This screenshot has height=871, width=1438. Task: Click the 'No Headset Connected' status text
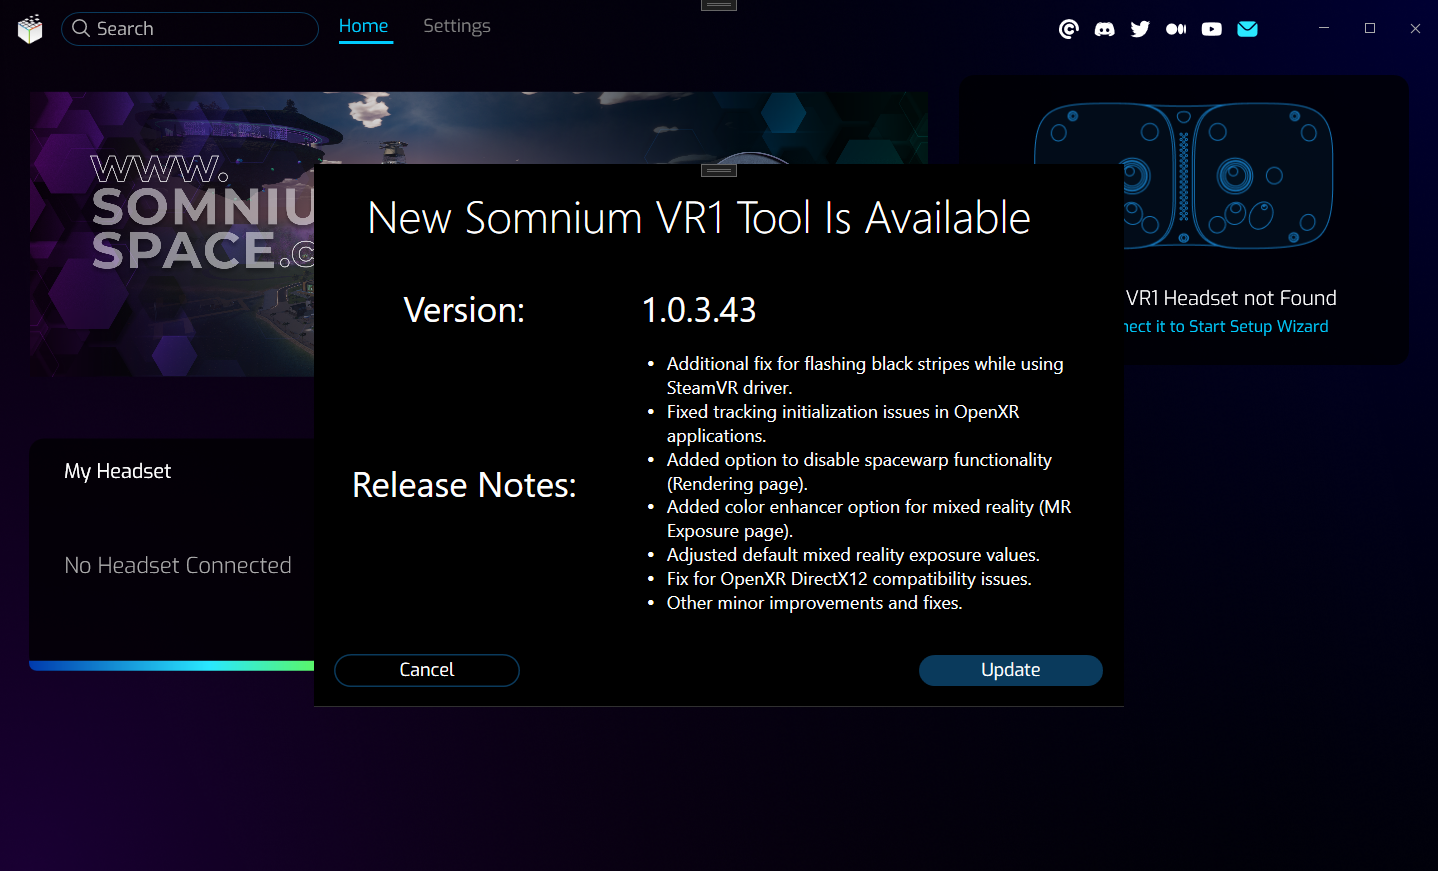pos(178,565)
